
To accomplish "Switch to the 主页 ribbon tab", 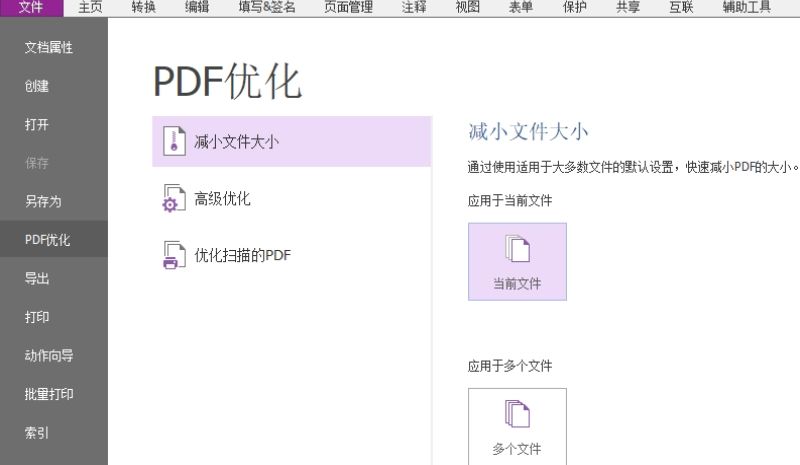I will [x=90, y=7].
